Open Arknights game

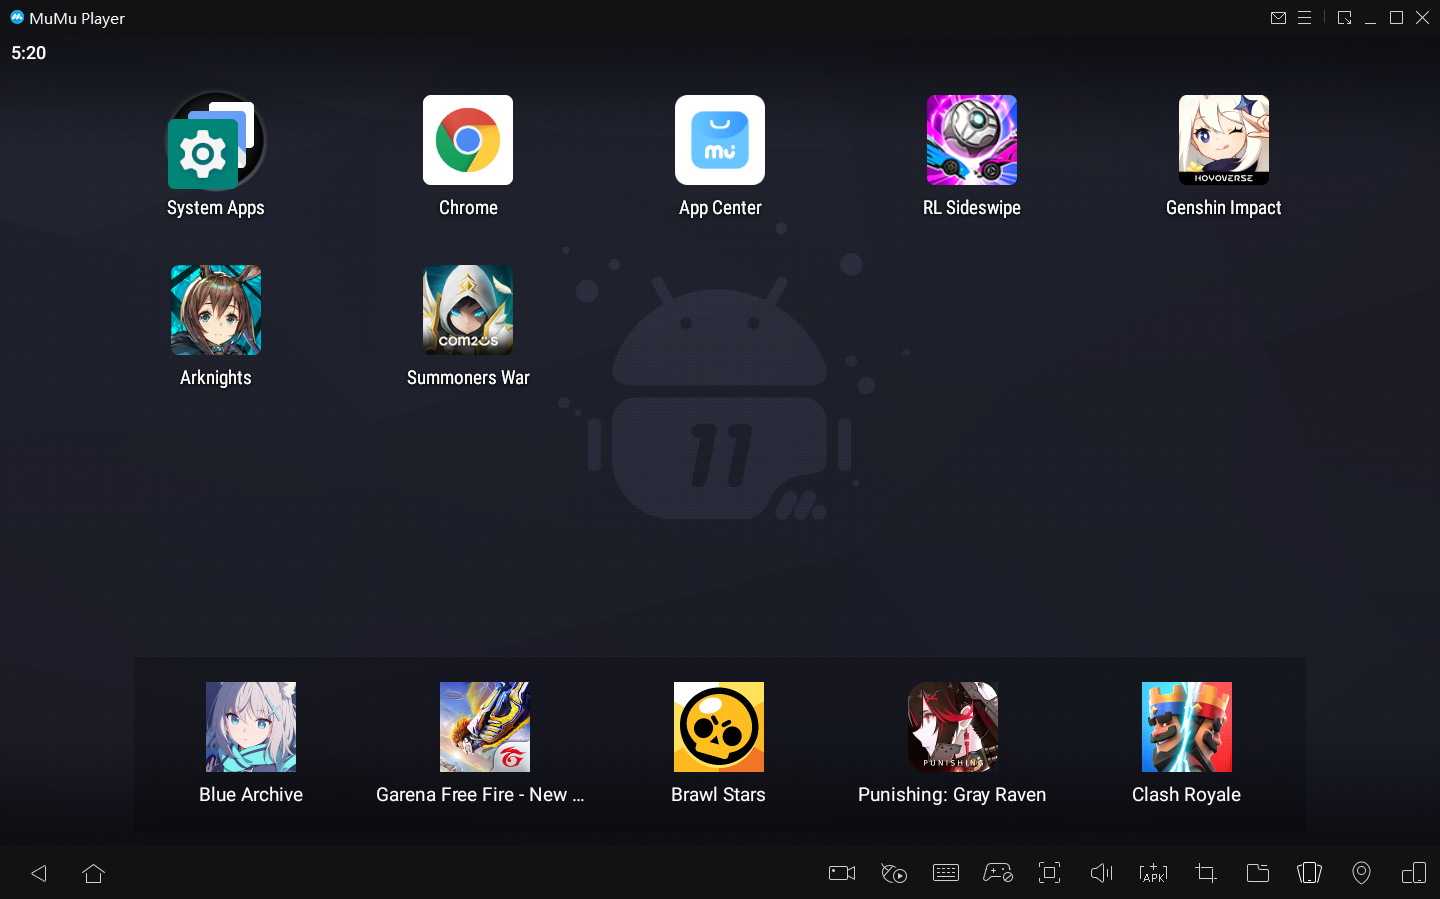(x=216, y=310)
